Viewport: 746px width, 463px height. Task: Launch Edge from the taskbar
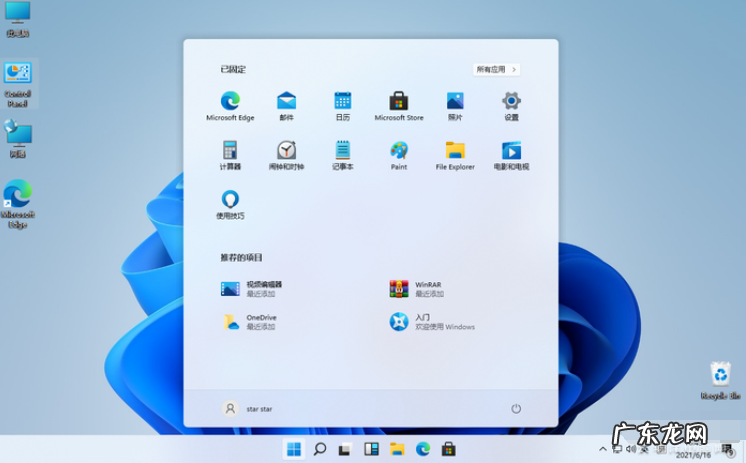click(422, 449)
